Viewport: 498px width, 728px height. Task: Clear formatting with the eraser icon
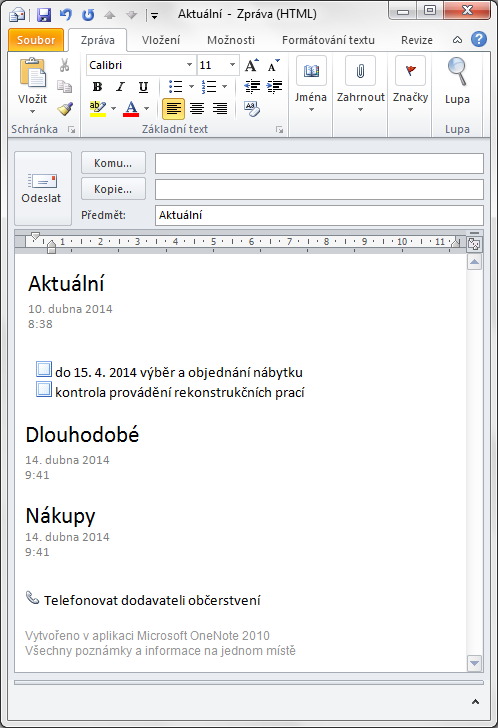(x=252, y=109)
